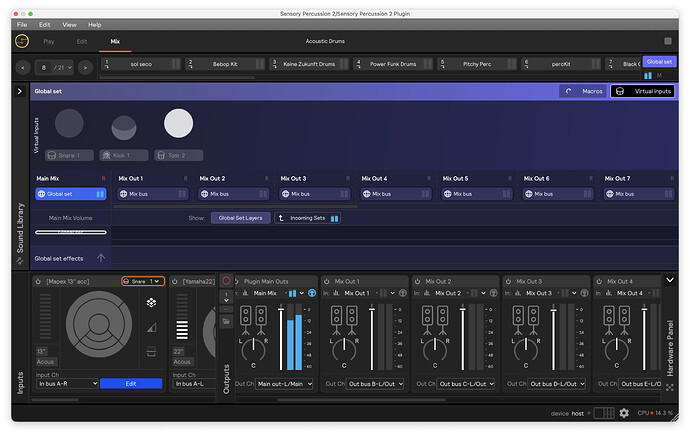Click the blue Edit button

click(x=131, y=383)
